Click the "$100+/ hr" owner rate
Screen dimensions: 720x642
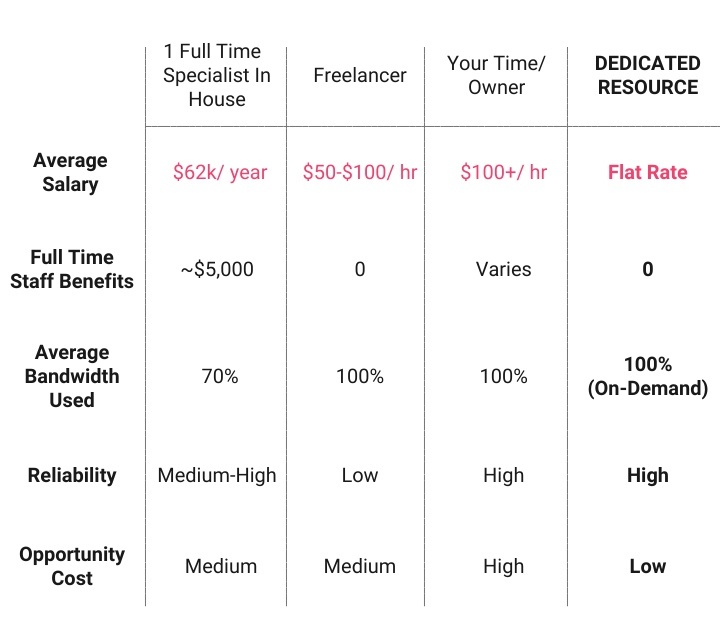click(x=504, y=172)
